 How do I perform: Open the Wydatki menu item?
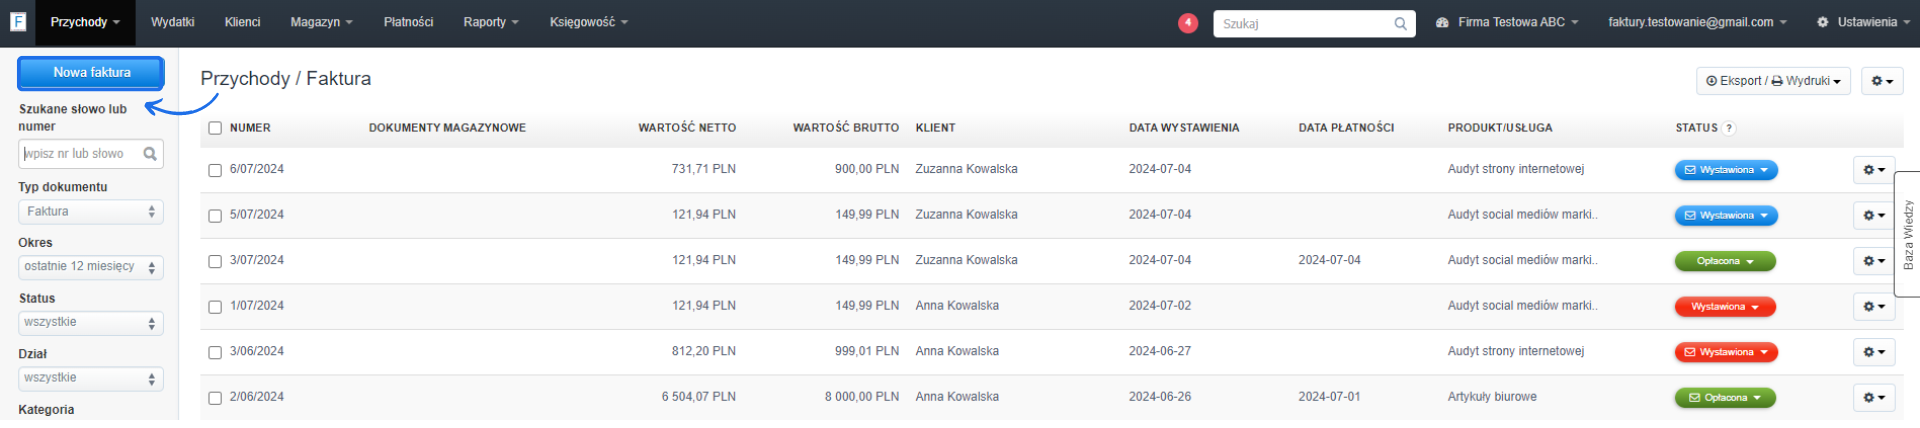pyautogui.click(x=172, y=22)
